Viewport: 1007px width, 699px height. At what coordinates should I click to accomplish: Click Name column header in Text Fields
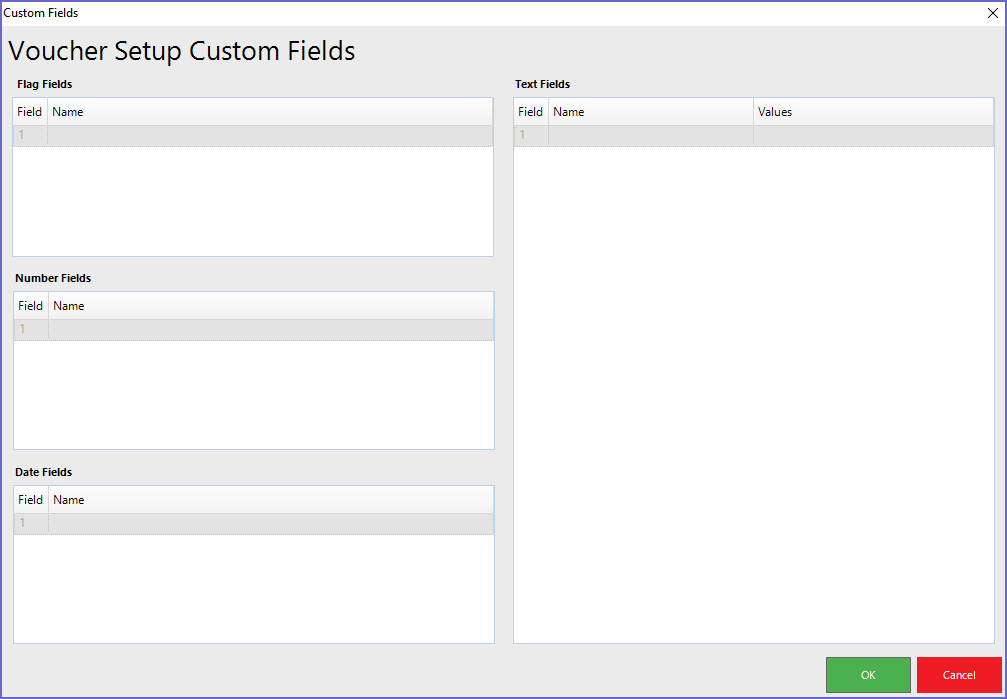point(650,112)
